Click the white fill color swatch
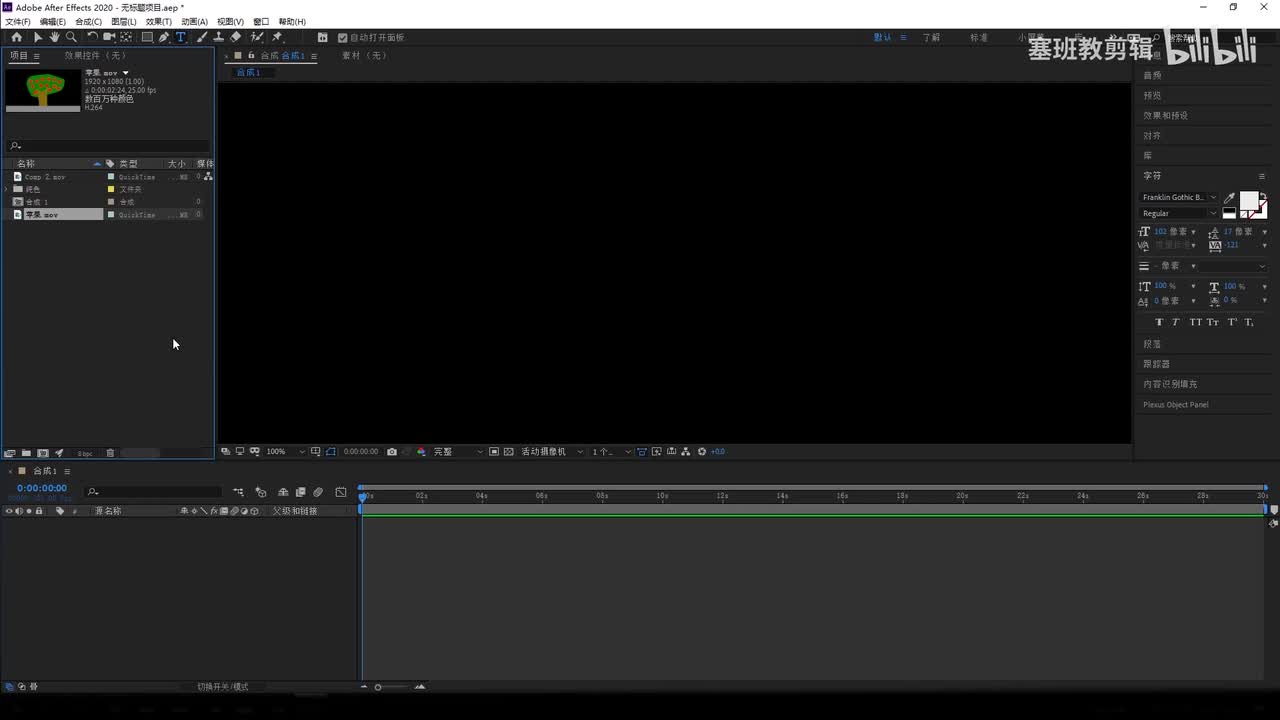This screenshot has width=1280, height=720. point(1249,201)
